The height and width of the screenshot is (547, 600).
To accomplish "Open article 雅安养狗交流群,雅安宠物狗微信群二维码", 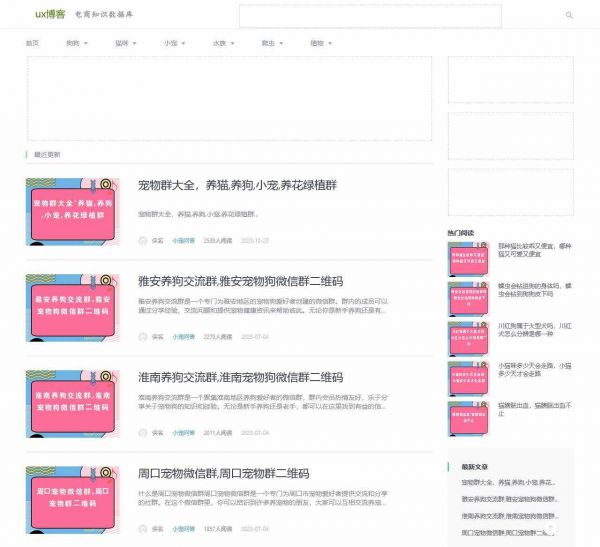I will pyautogui.click(x=240, y=281).
